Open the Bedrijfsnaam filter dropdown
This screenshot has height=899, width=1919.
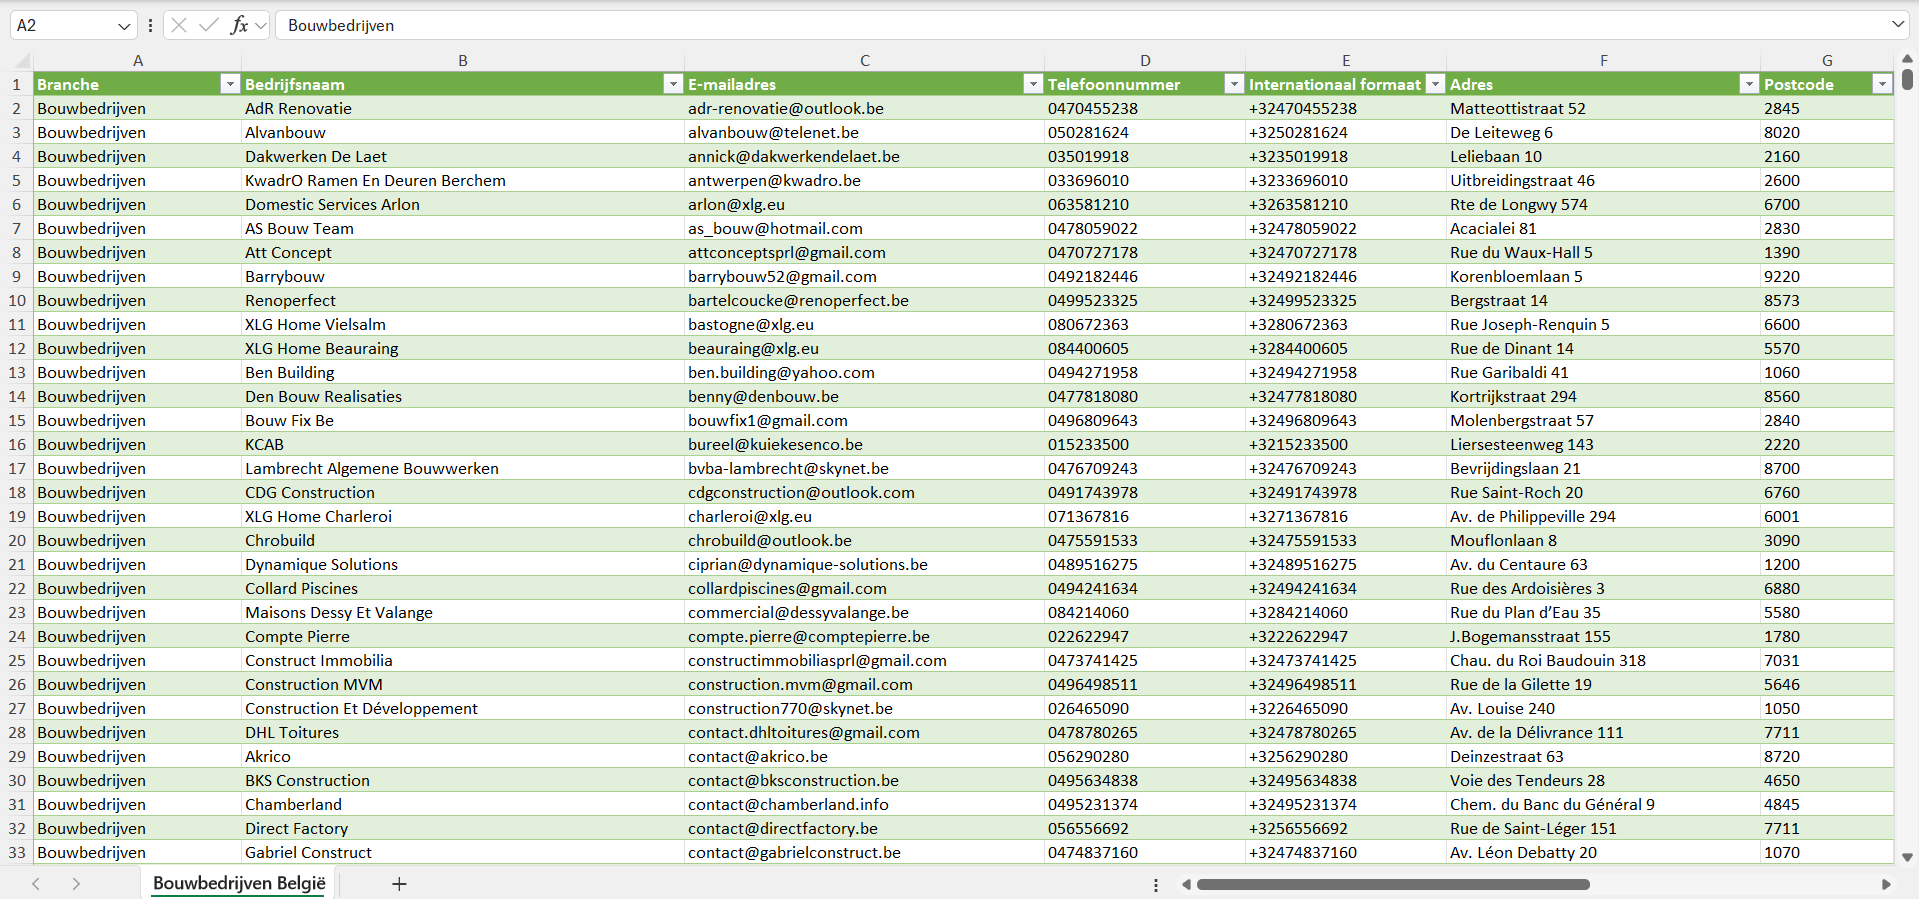(x=673, y=85)
